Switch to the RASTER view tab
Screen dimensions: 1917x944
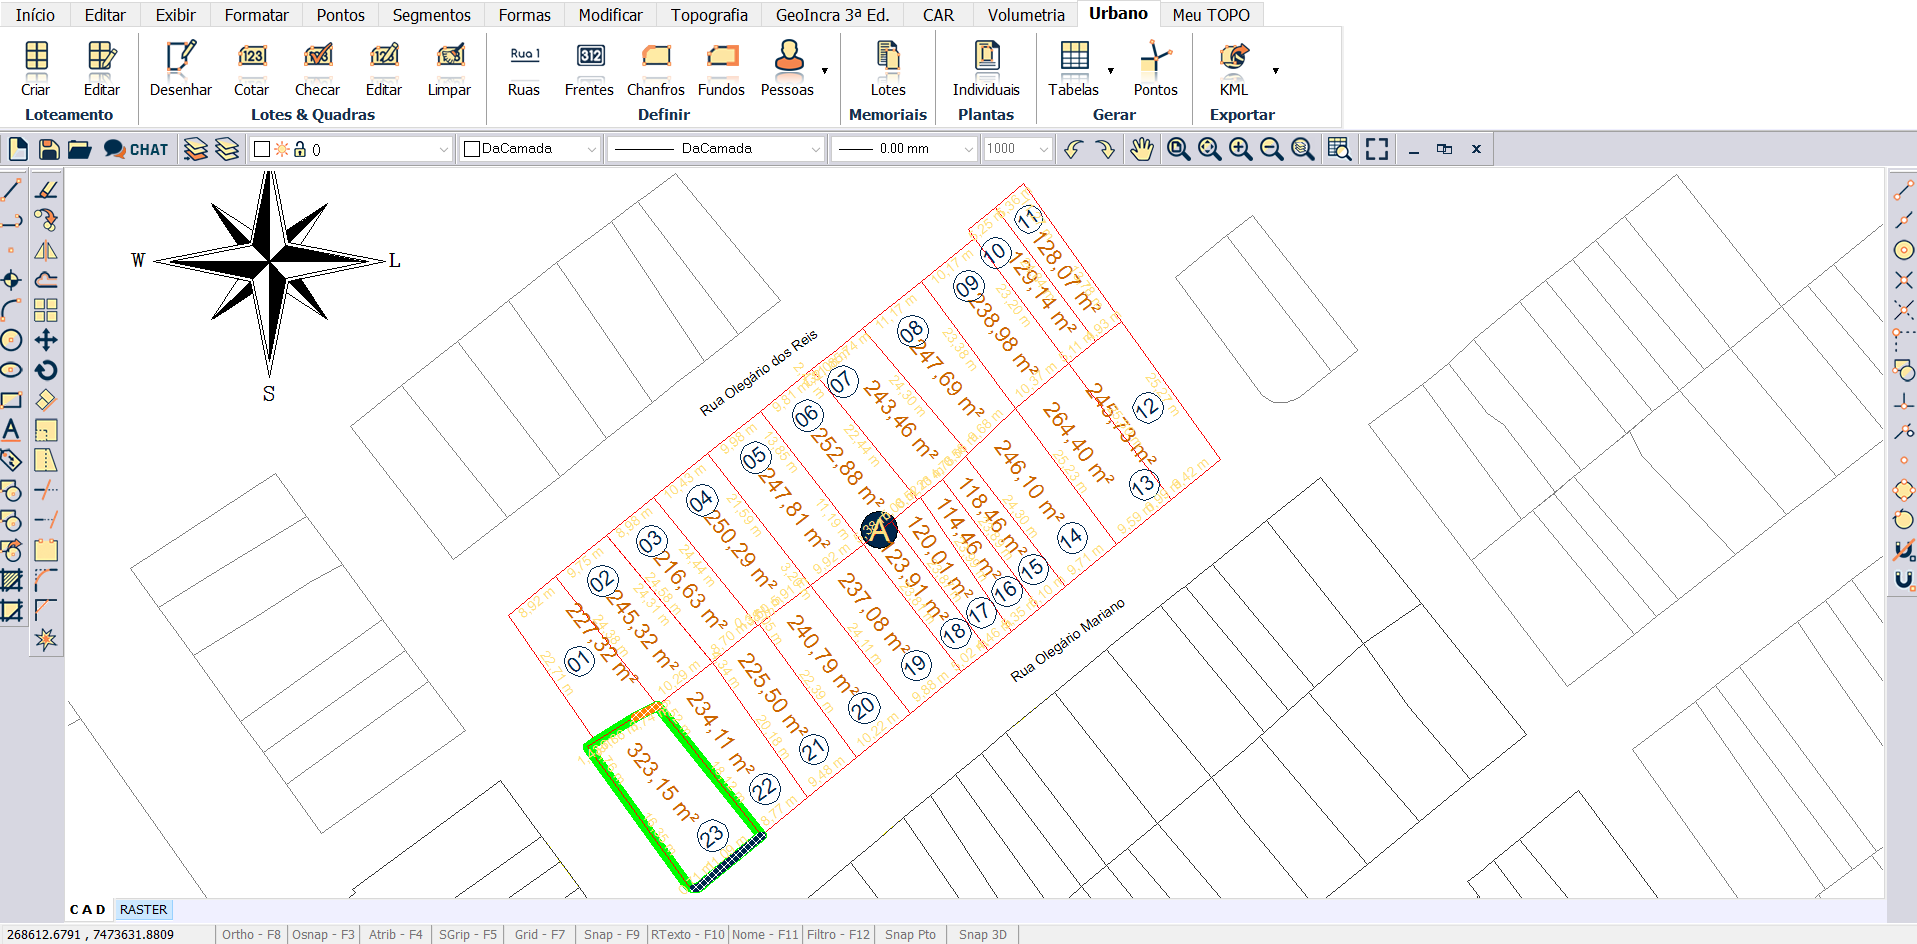pyautogui.click(x=143, y=909)
